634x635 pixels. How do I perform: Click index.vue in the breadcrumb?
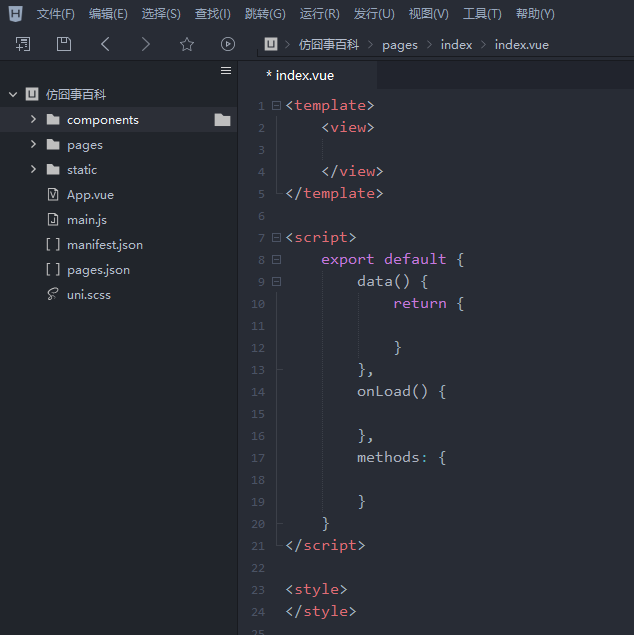pyautogui.click(x=521, y=45)
